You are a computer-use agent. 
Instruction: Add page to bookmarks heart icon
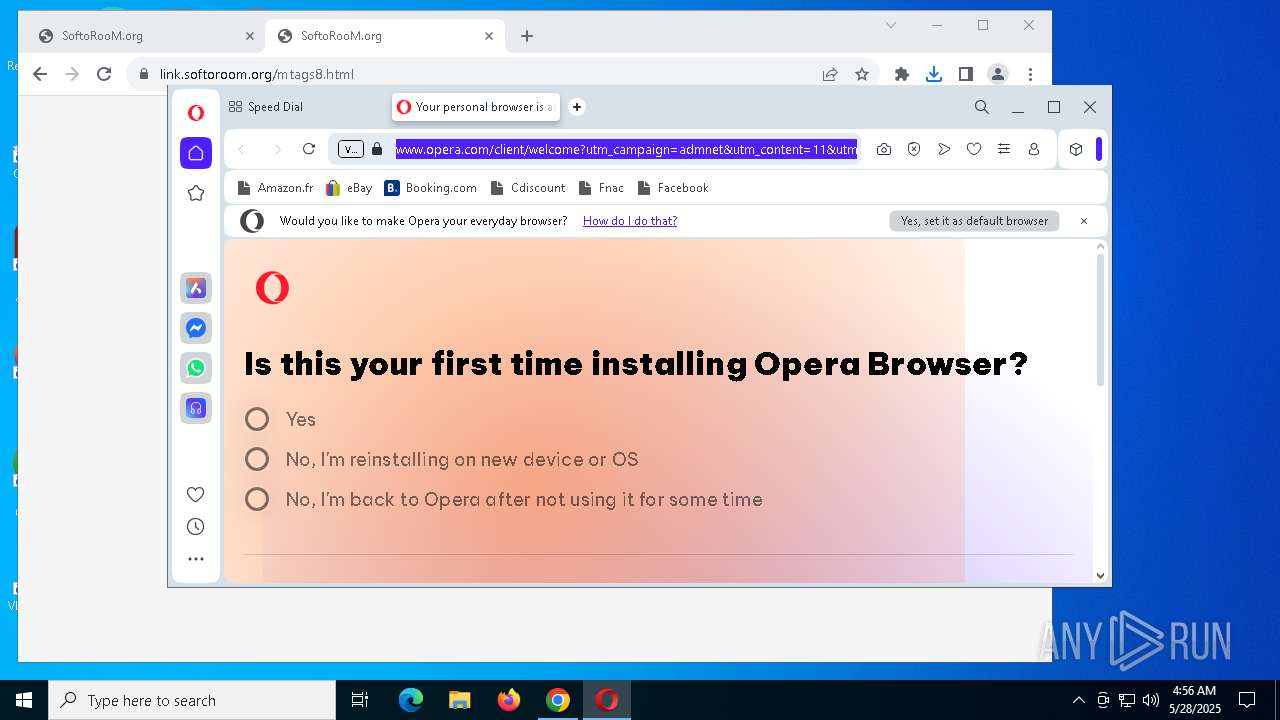[x=974, y=149]
